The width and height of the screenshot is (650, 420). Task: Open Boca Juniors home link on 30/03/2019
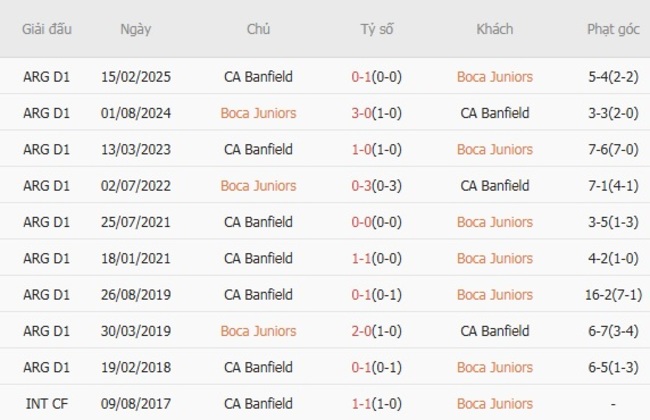point(258,331)
